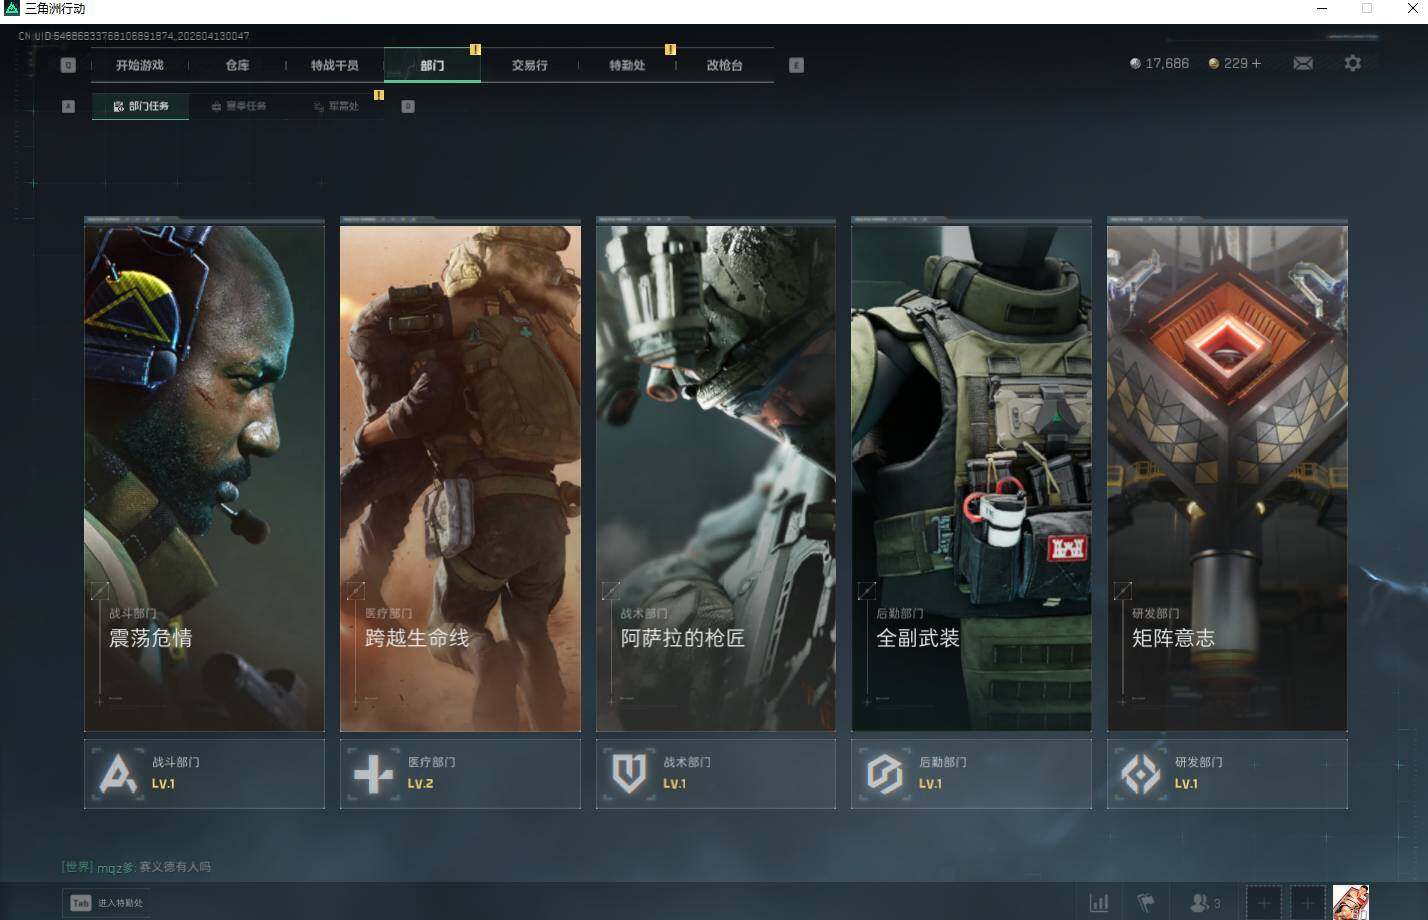Add premium currency via 229 +
1428x920 pixels.
pos(1235,63)
